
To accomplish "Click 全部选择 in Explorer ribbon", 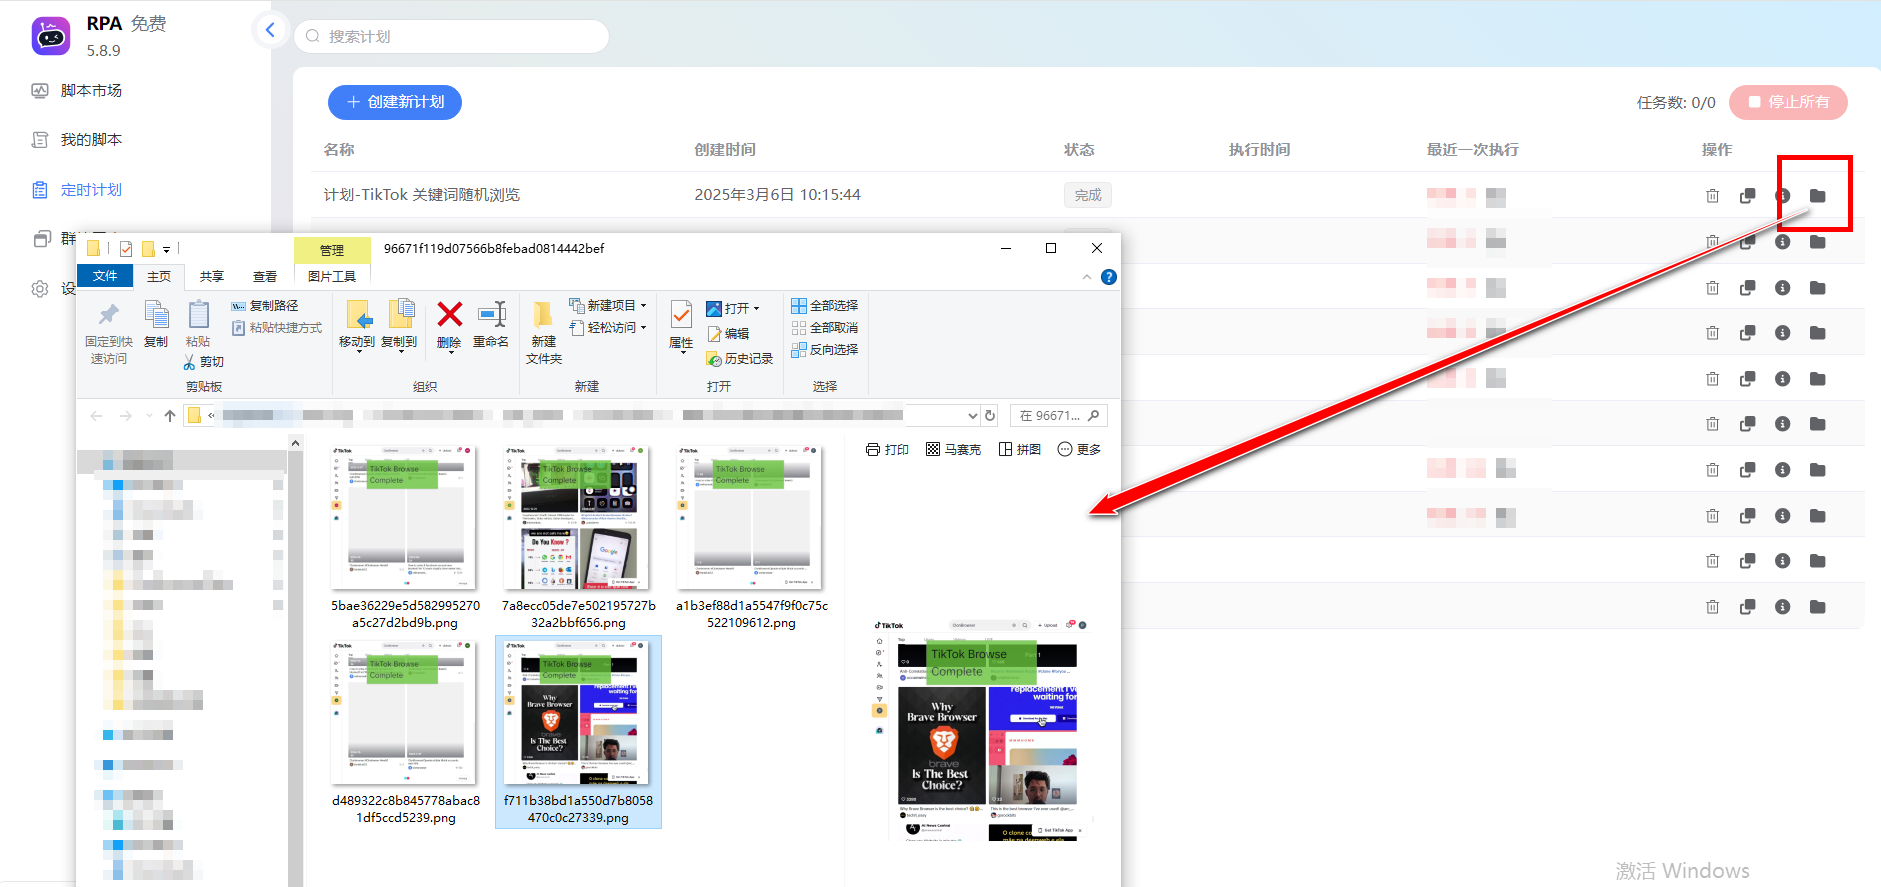I will 825,306.
